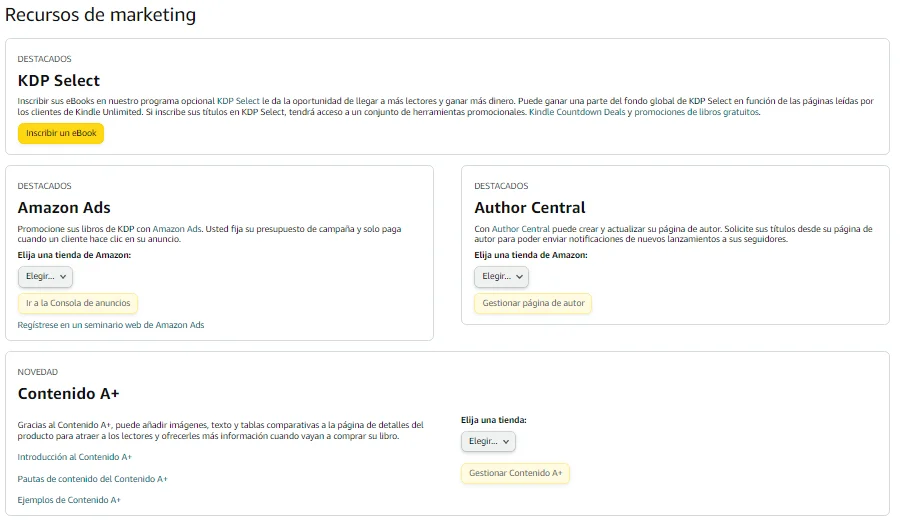Image resolution: width=902 pixels, height=522 pixels.
Task: Click the Recursos de marketing page title
Action: click(101, 15)
